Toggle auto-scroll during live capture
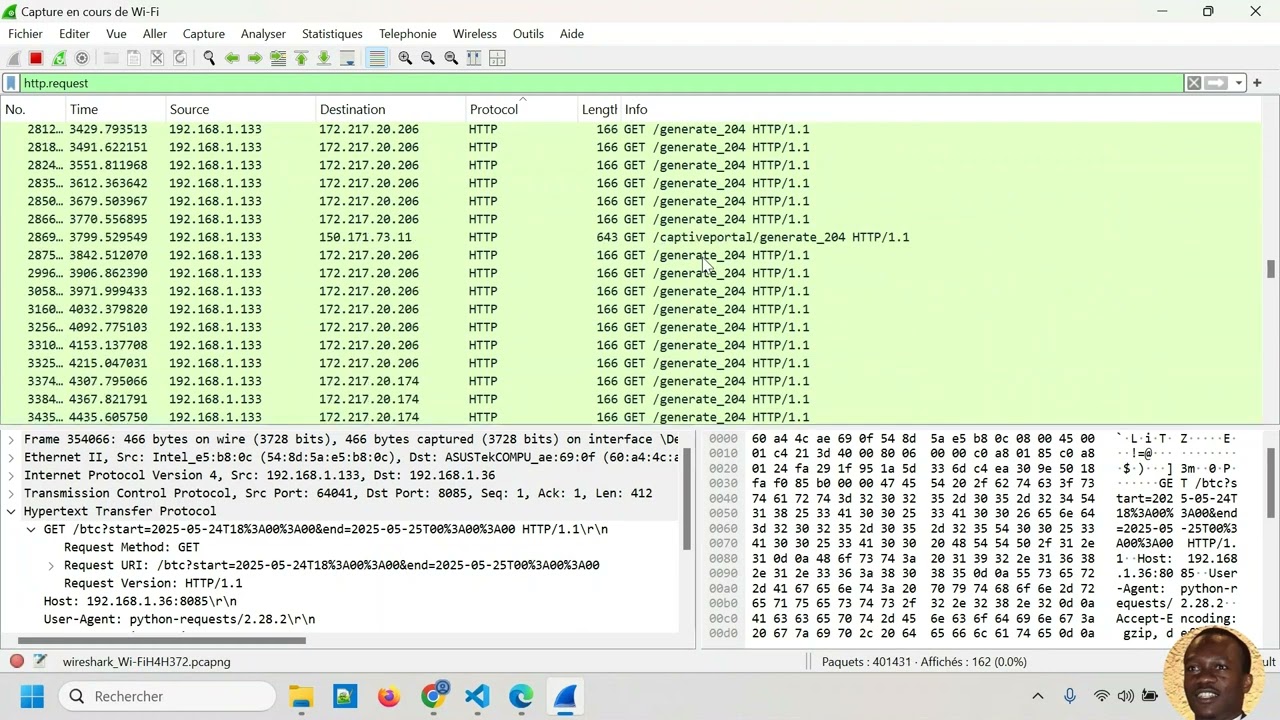The height and width of the screenshot is (720, 1280). pyautogui.click(x=347, y=58)
